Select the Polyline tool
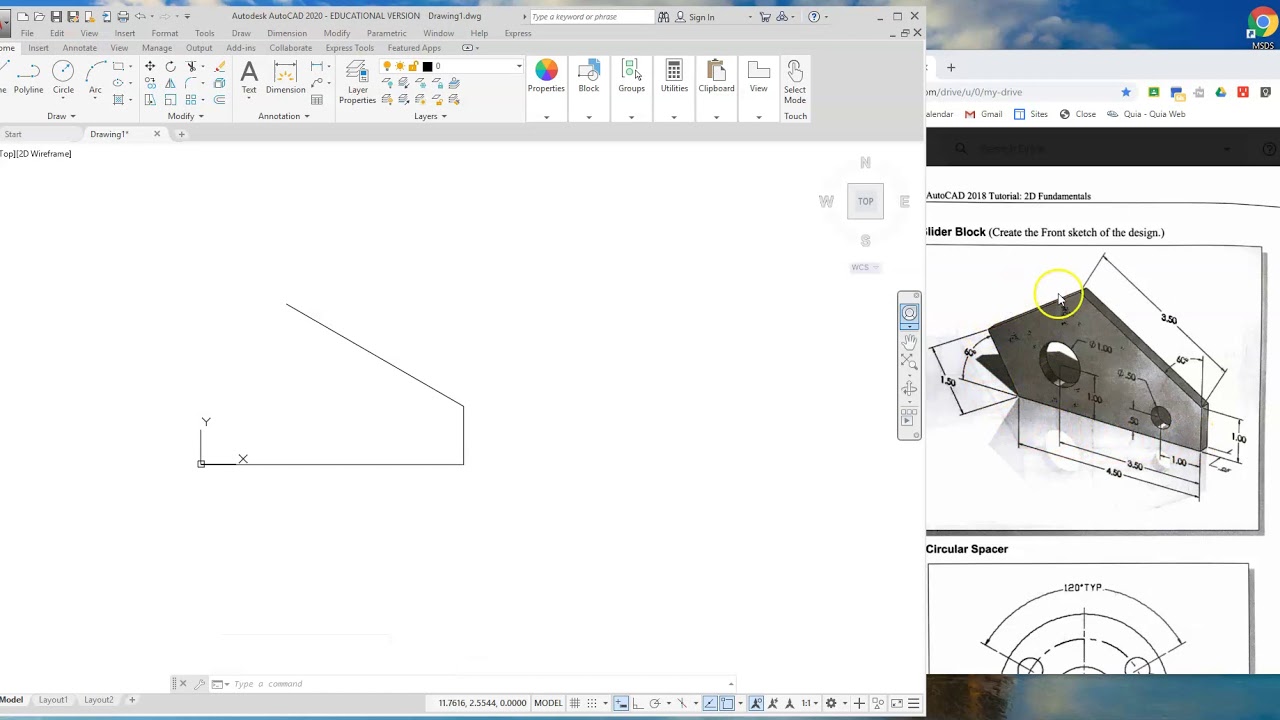Viewport: 1280px width, 720px height. (28, 78)
